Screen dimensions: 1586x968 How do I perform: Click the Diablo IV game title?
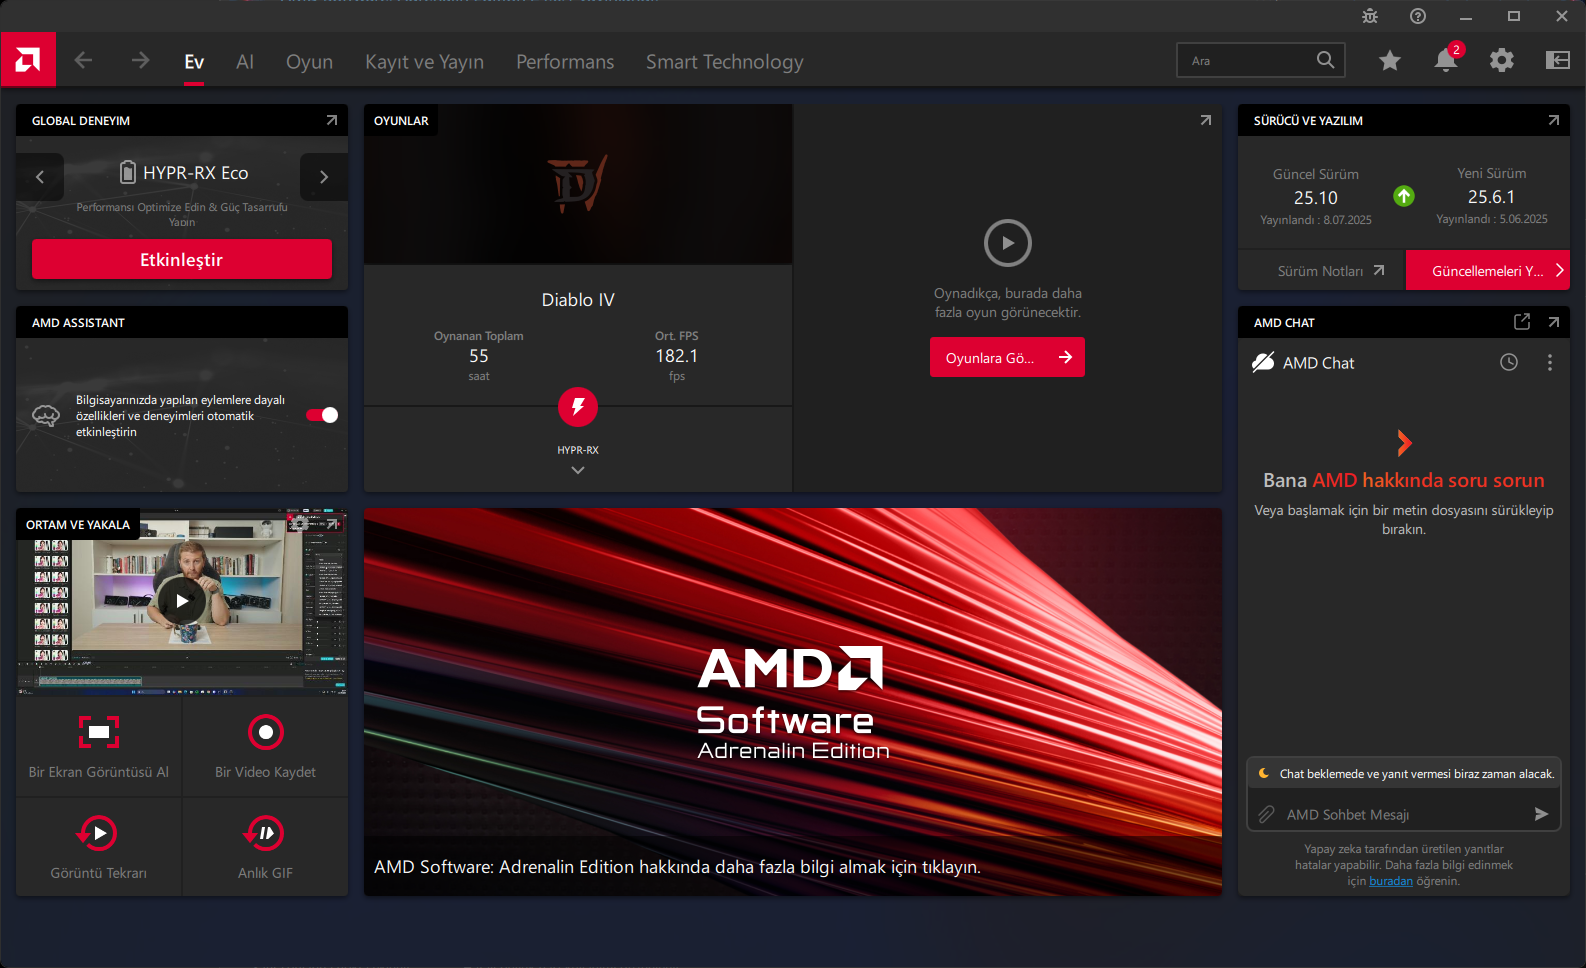click(x=578, y=300)
